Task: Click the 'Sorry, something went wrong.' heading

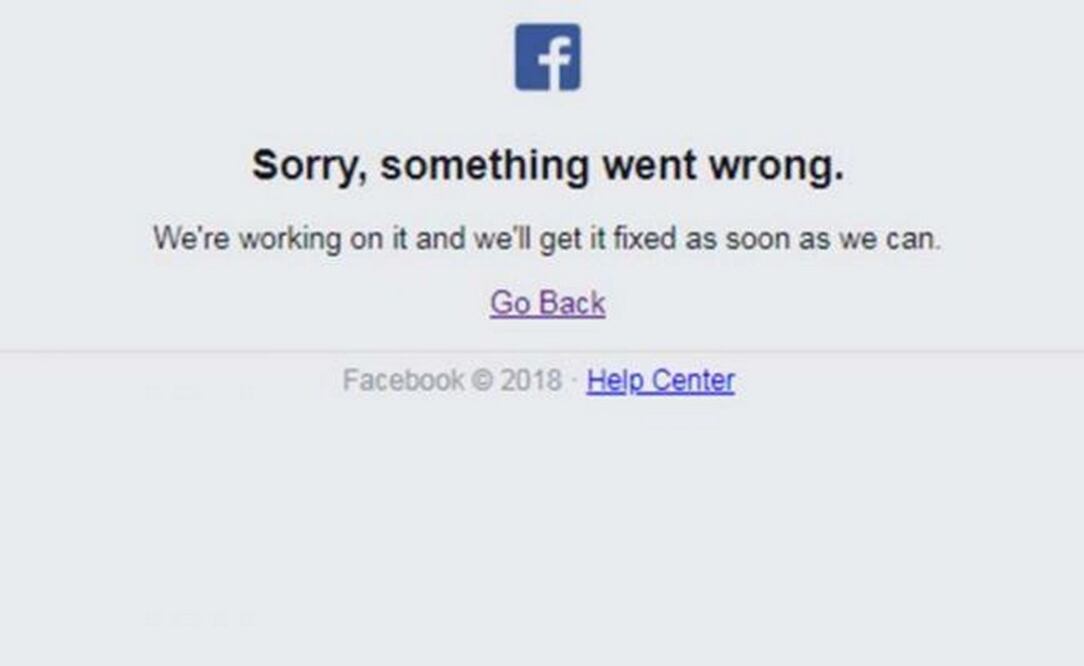Action: click(548, 165)
